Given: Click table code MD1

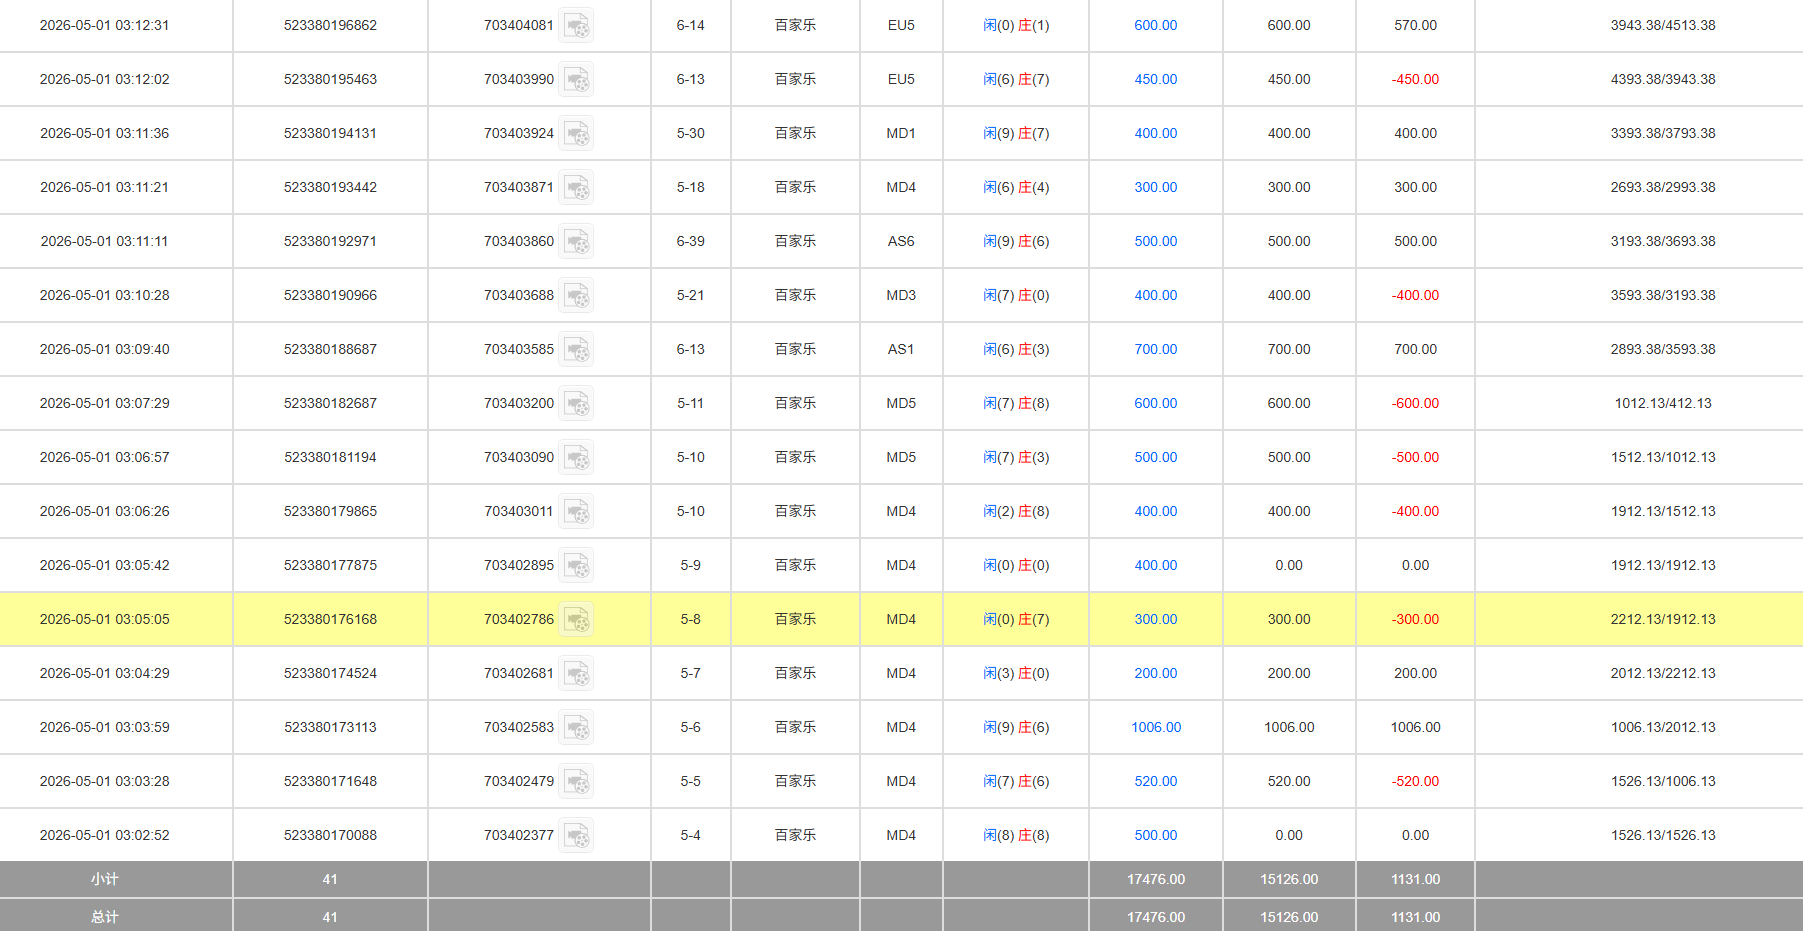Looking at the screenshot, I should [901, 133].
